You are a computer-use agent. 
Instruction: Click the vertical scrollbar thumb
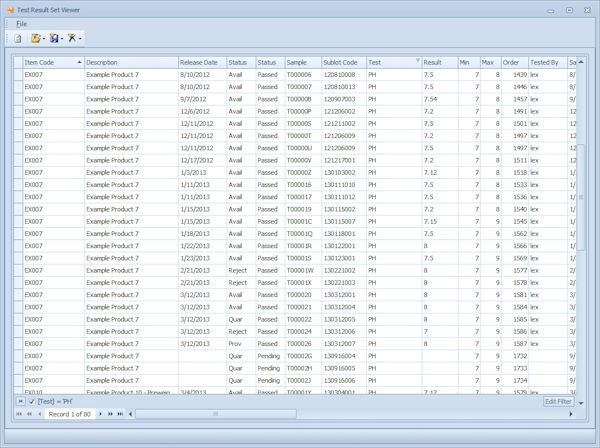point(581,197)
